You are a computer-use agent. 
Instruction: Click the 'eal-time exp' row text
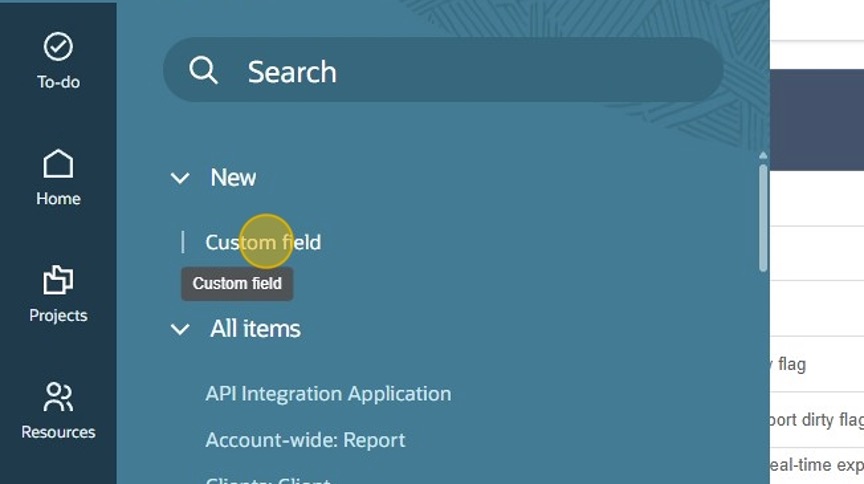(815, 465)
